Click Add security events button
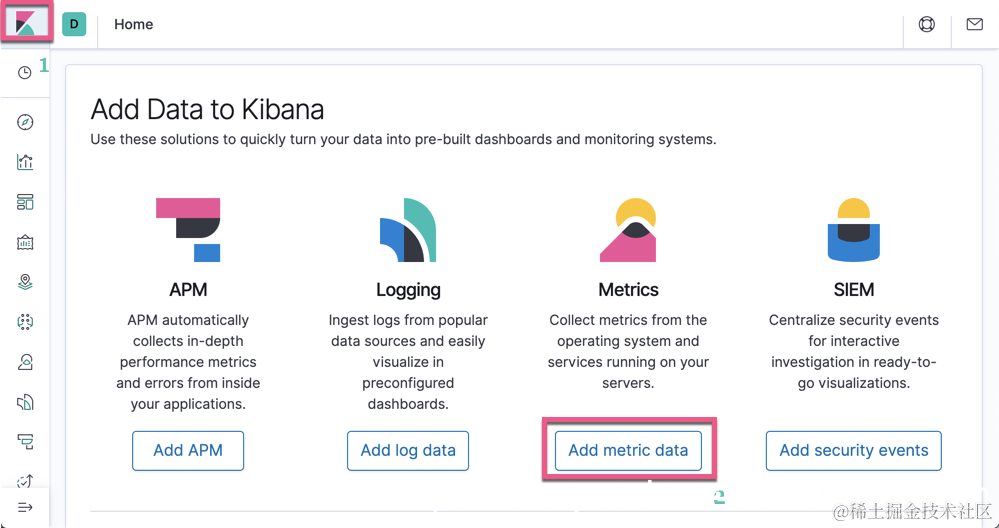This screenshot has height=528, width=999. pos(854,450)
